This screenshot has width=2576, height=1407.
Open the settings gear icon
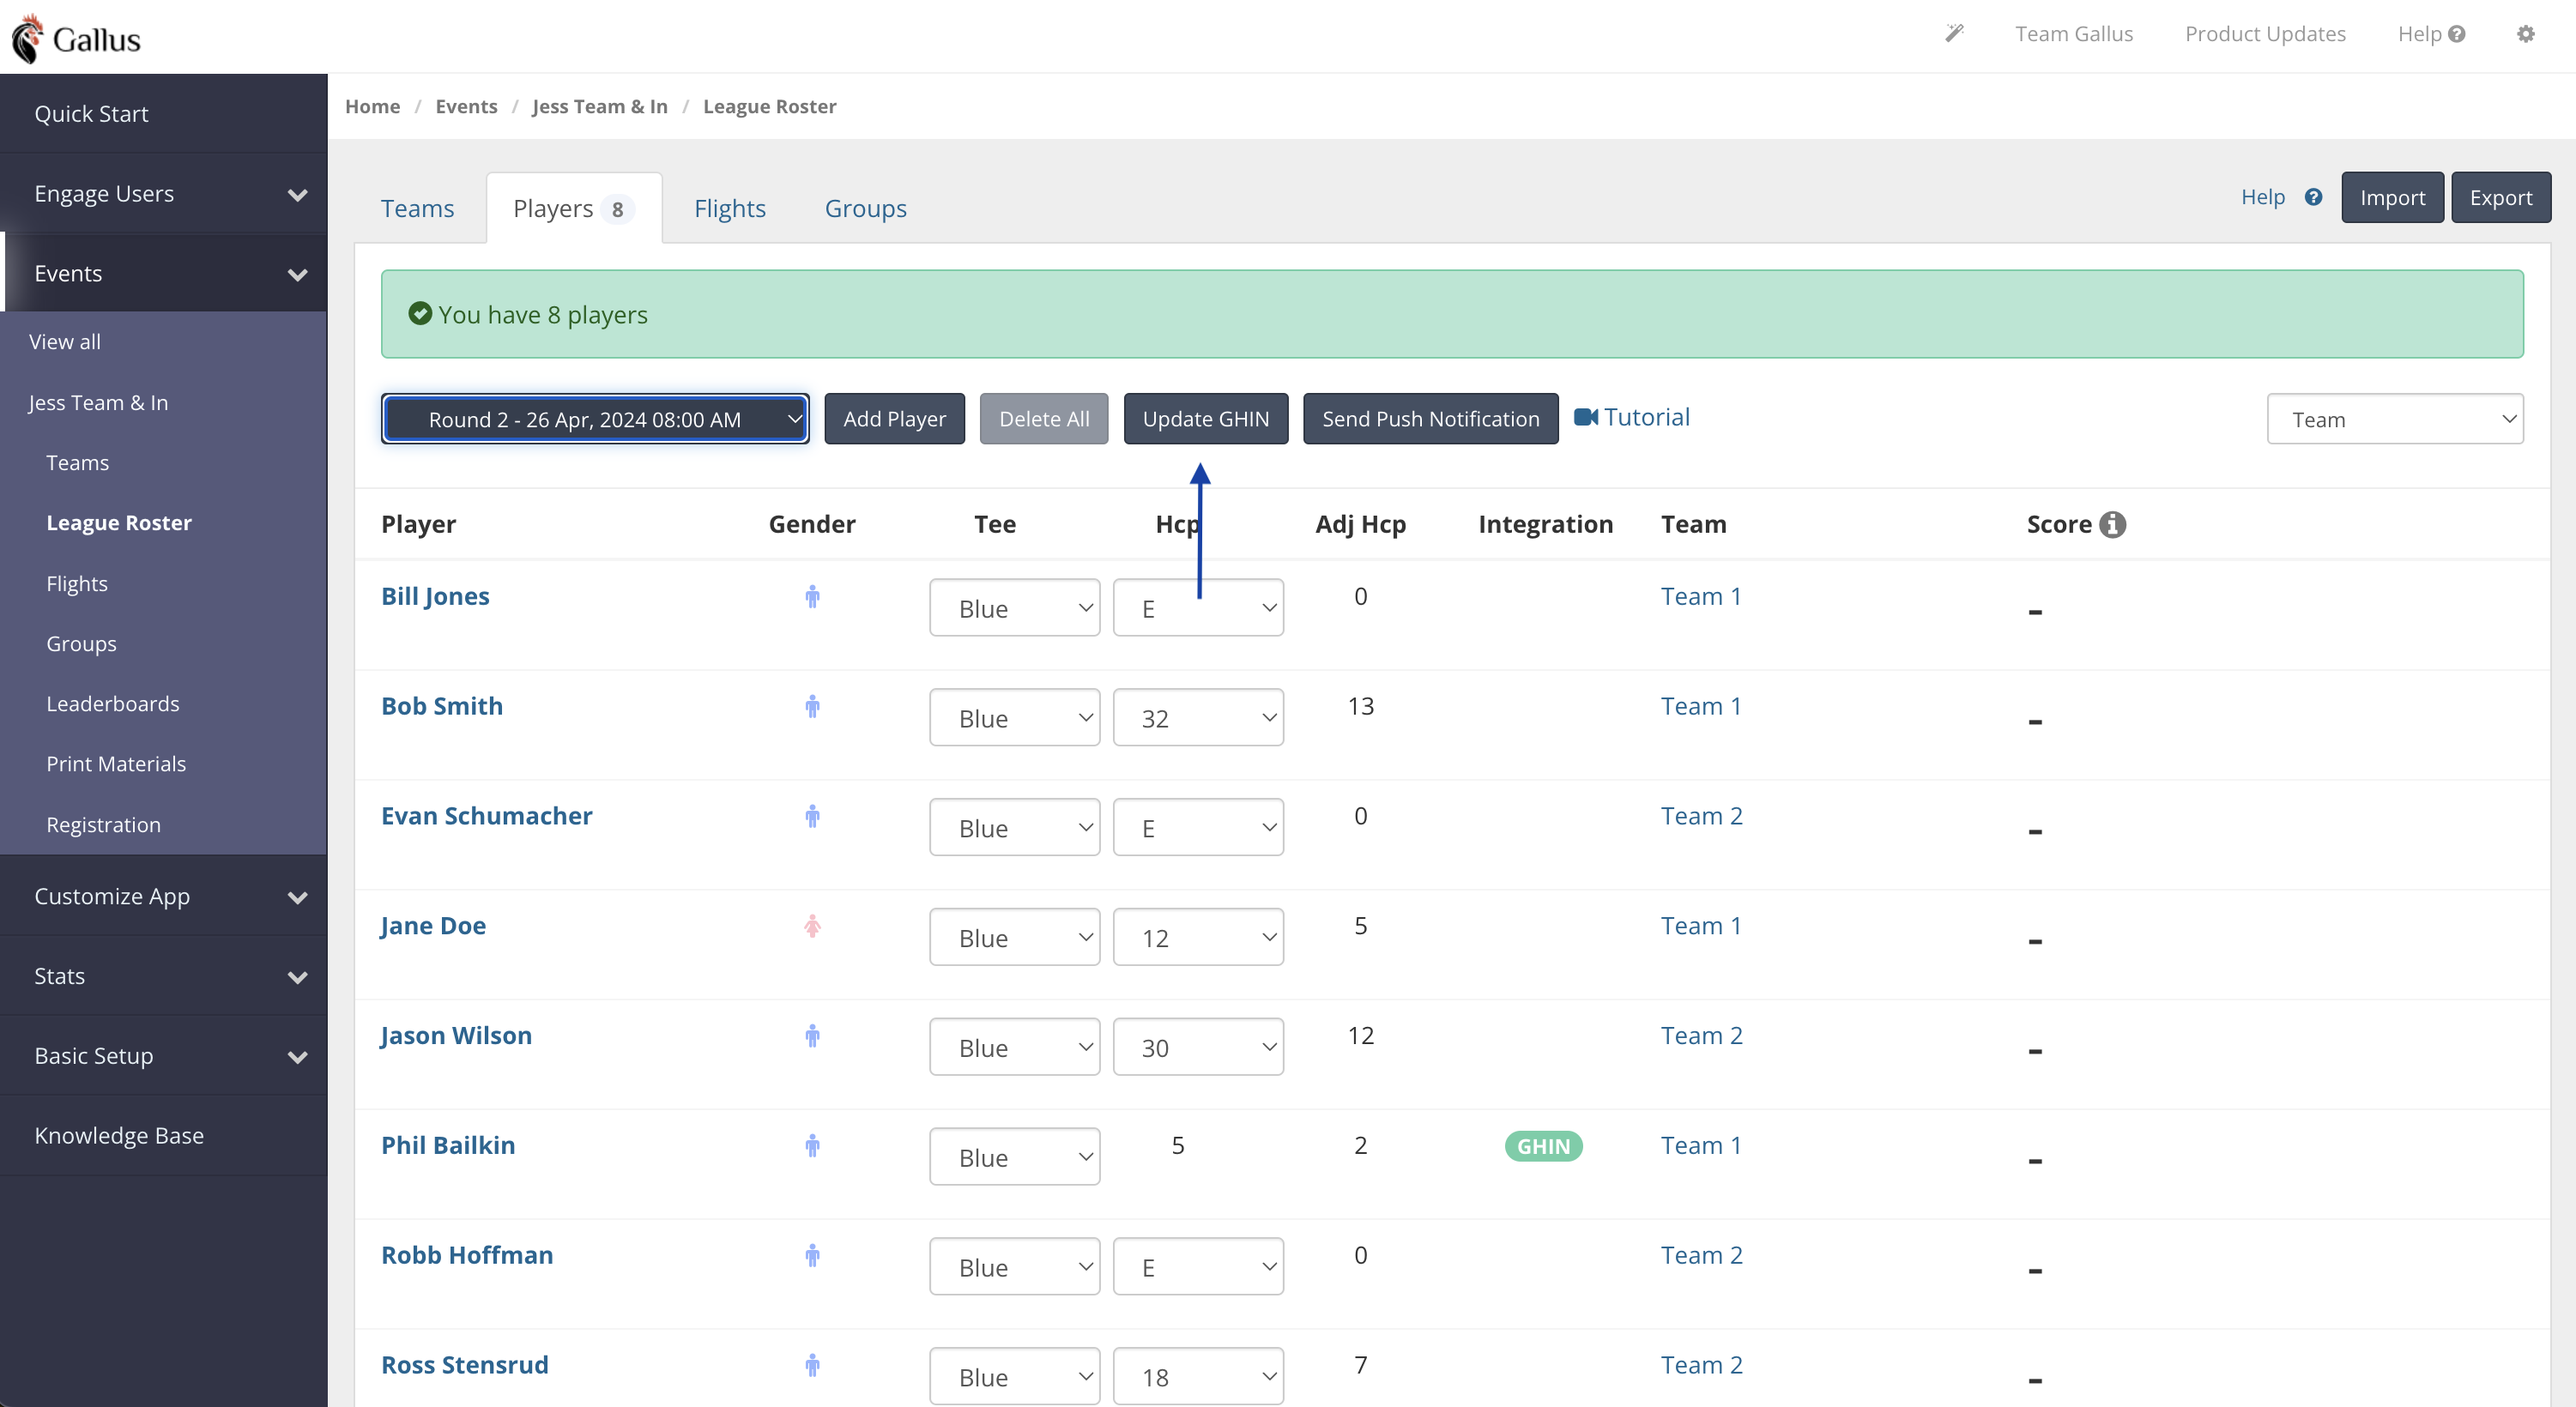[2526, 34]
